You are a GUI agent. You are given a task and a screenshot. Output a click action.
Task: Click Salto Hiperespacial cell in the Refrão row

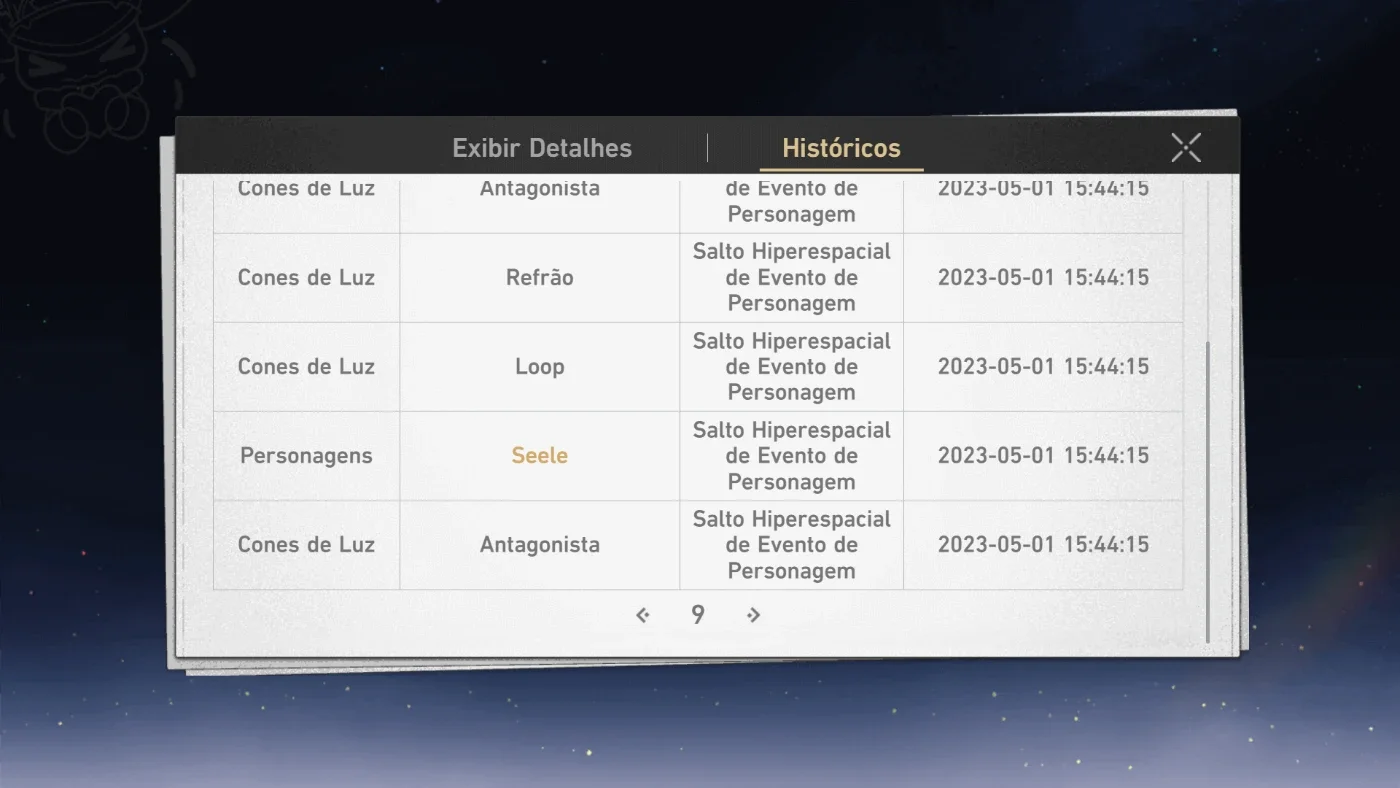pos(792,277)
